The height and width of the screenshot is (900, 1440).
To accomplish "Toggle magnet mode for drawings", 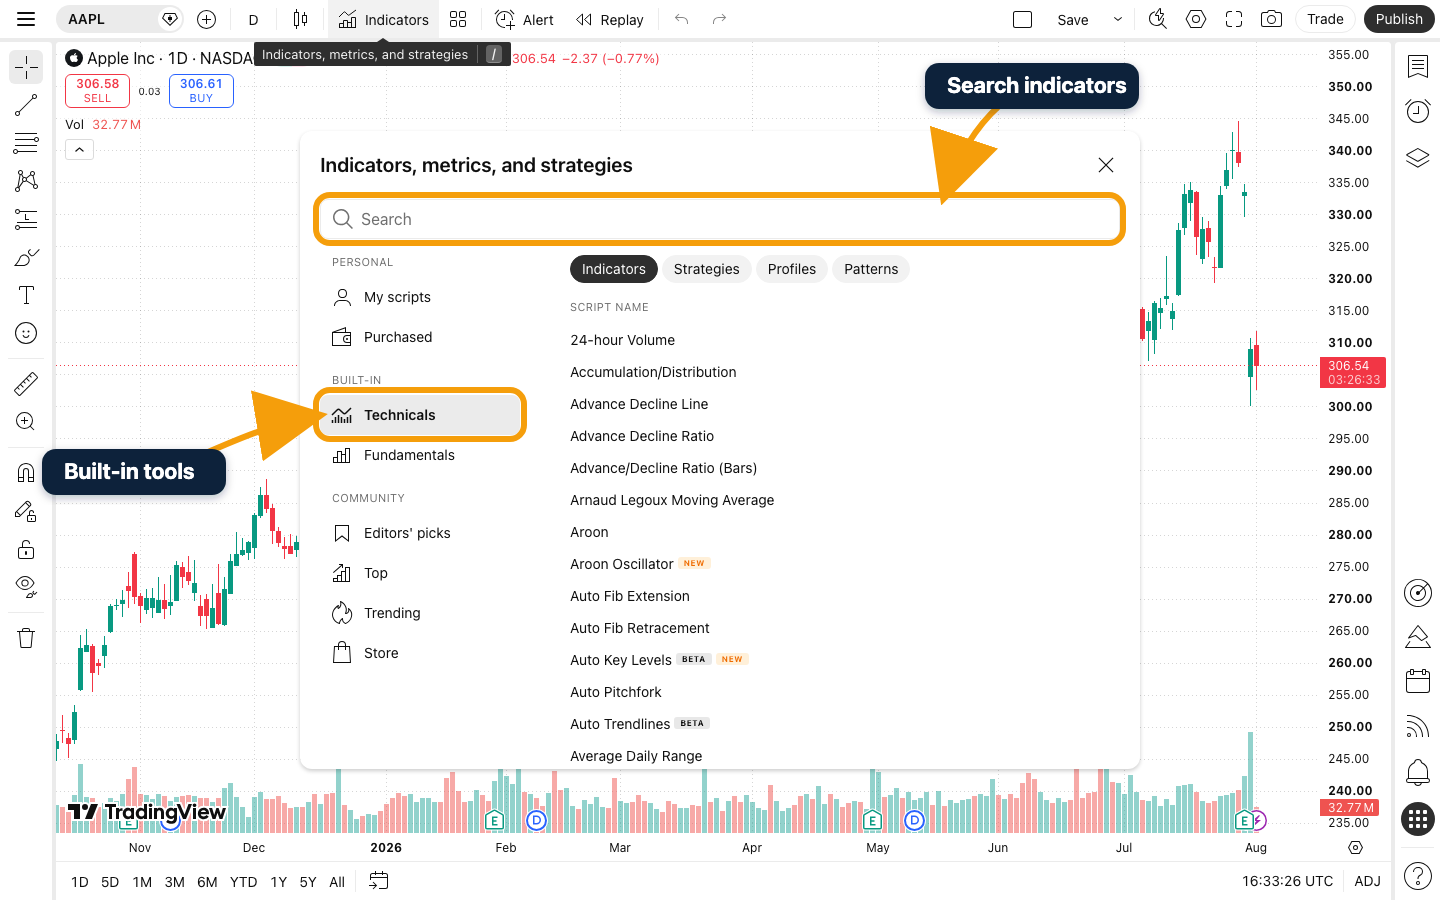I will click(26, 473).
